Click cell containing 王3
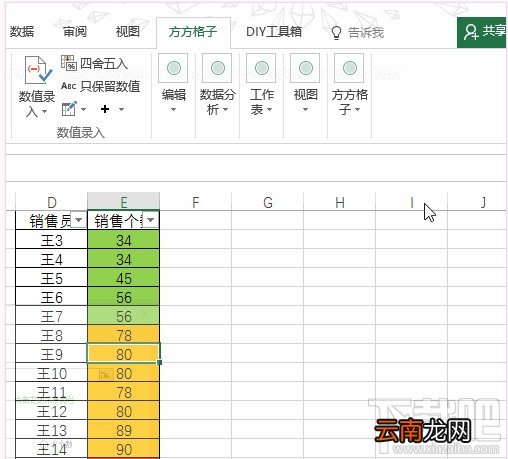 click(51, 240)
